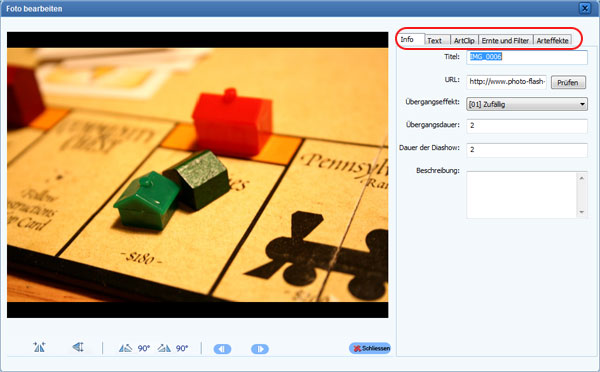This screenshot has height=372, width=600.
Task: Focus the Übergangsdauer field
Action: (x=527, y=126)
